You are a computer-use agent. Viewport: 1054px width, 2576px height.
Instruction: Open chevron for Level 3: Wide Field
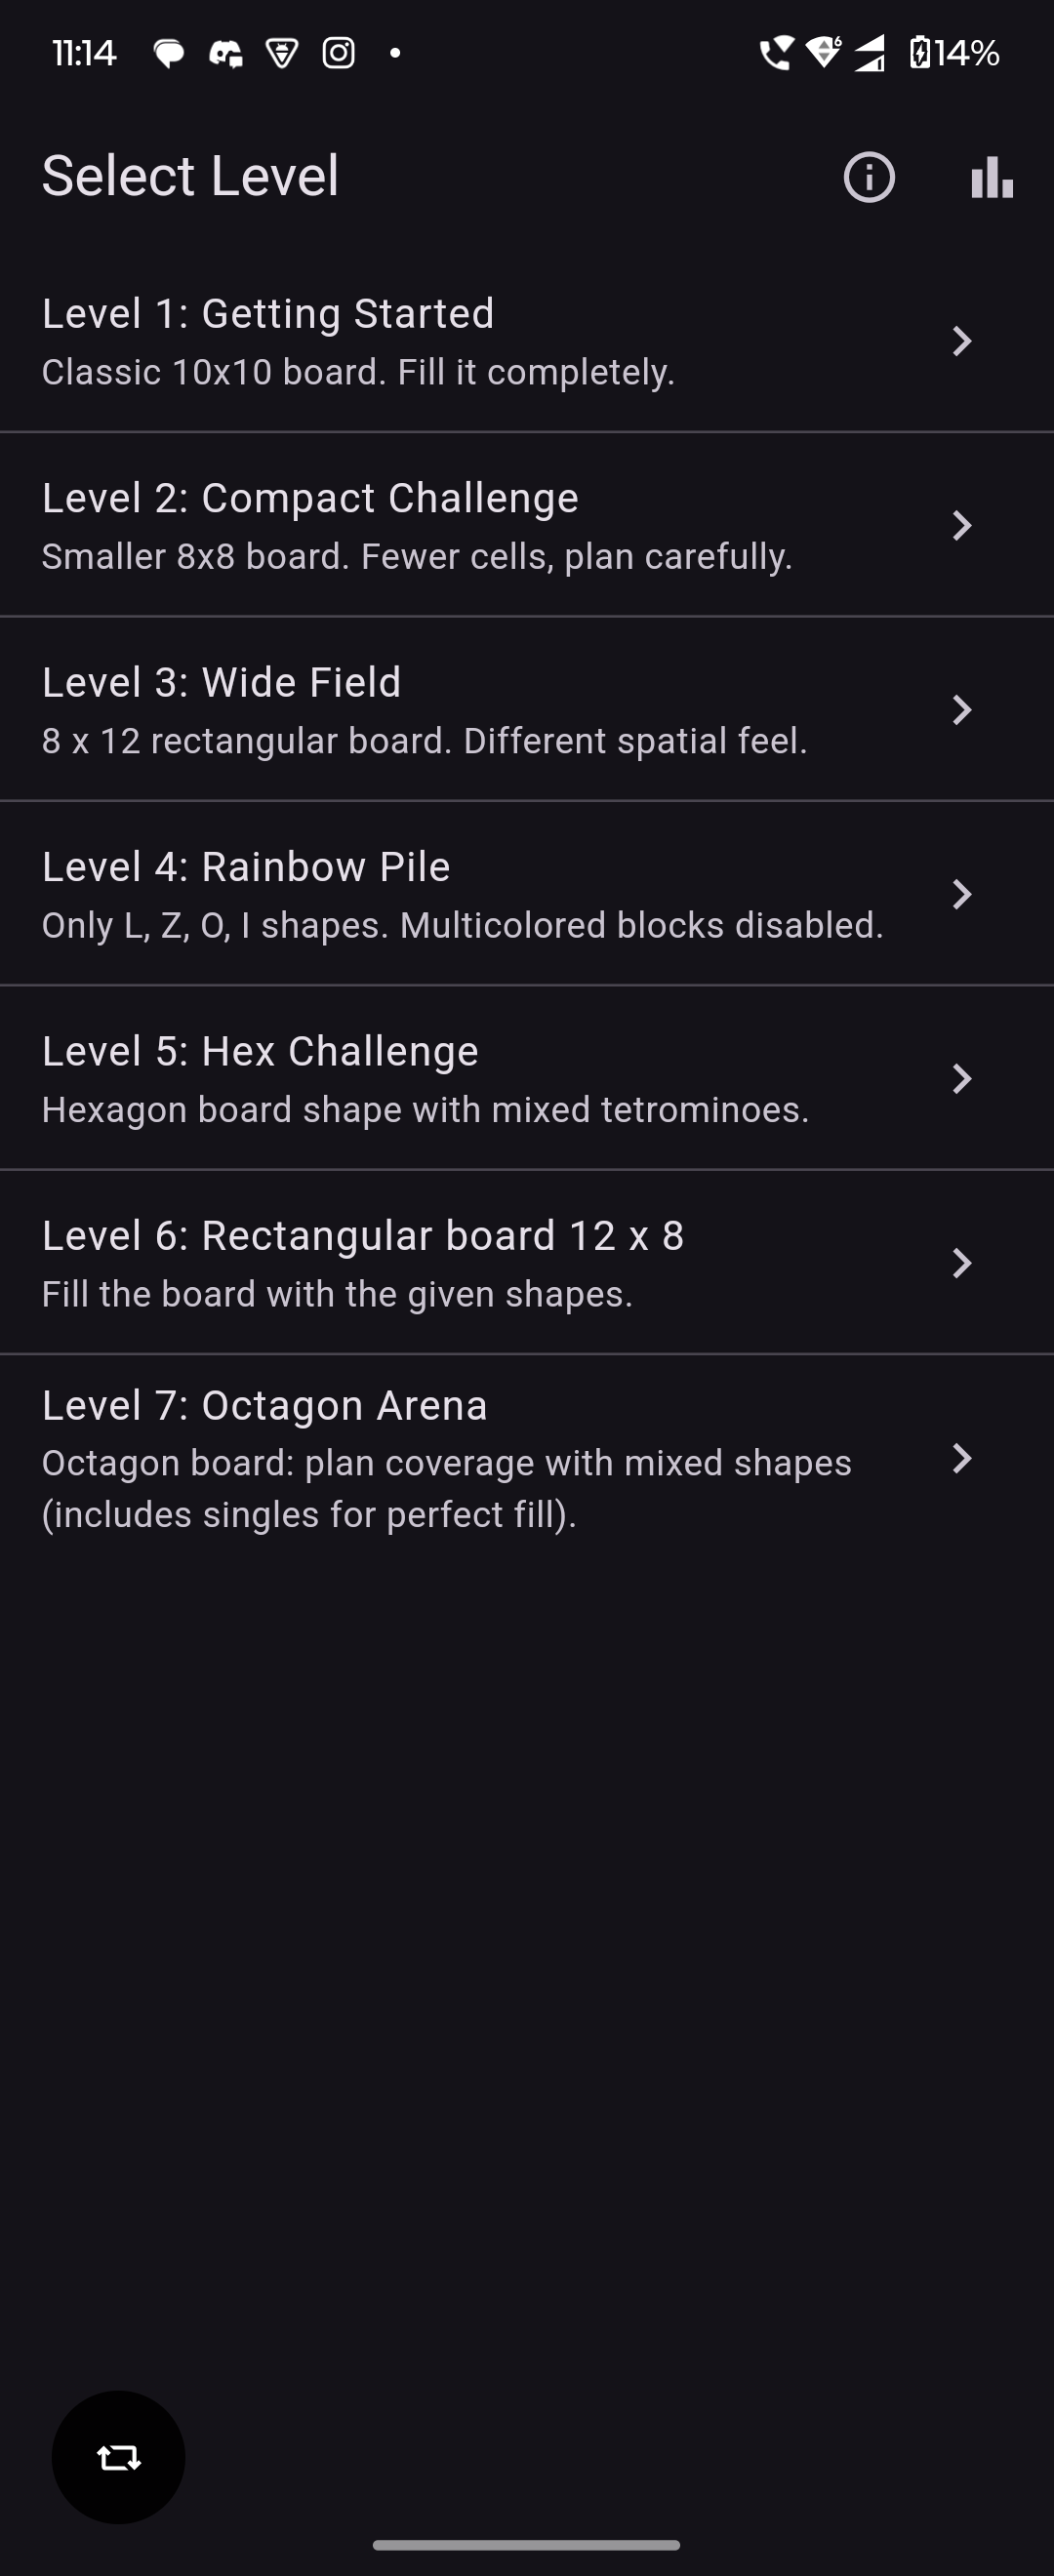point(961,710)
